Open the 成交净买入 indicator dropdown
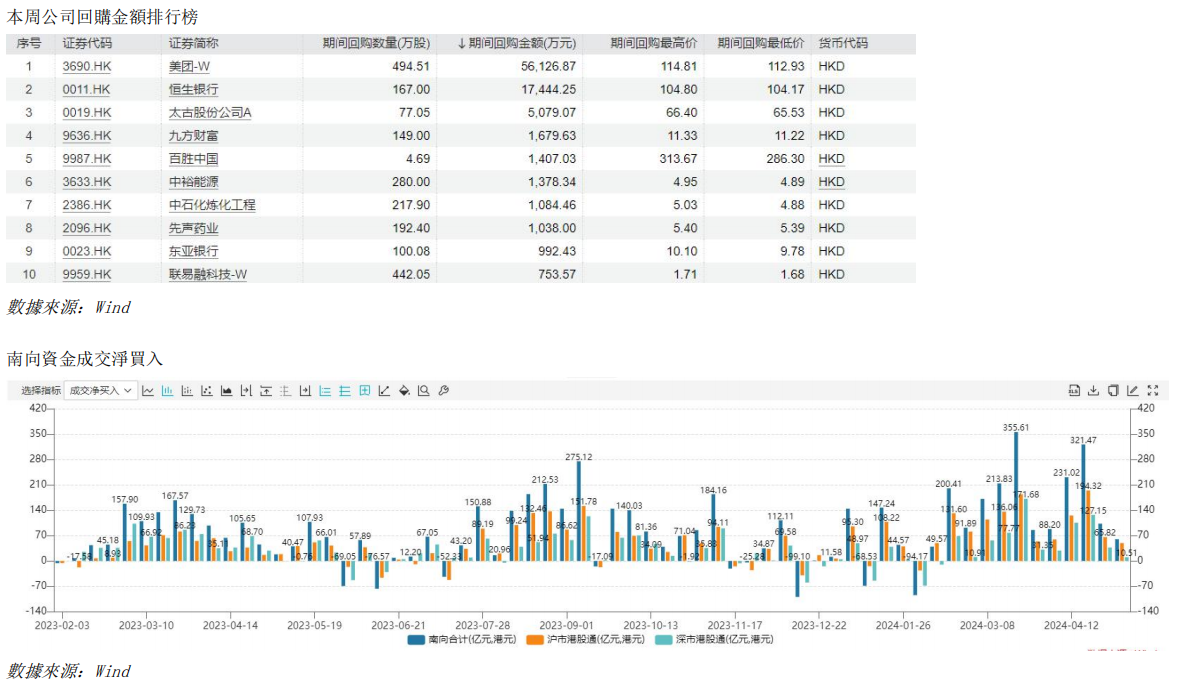1179x700 pixels. click(x=101, y=391)
